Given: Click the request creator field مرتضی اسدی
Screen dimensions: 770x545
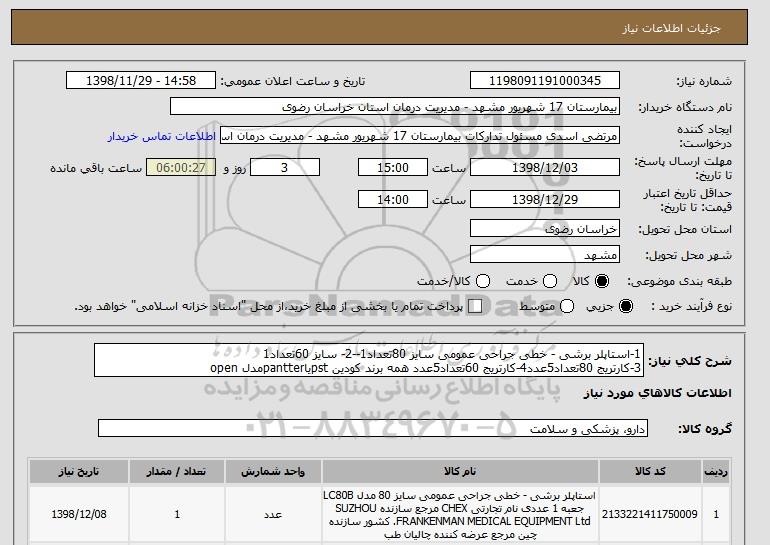Looking at the screenshot, I should coord(420,136).
